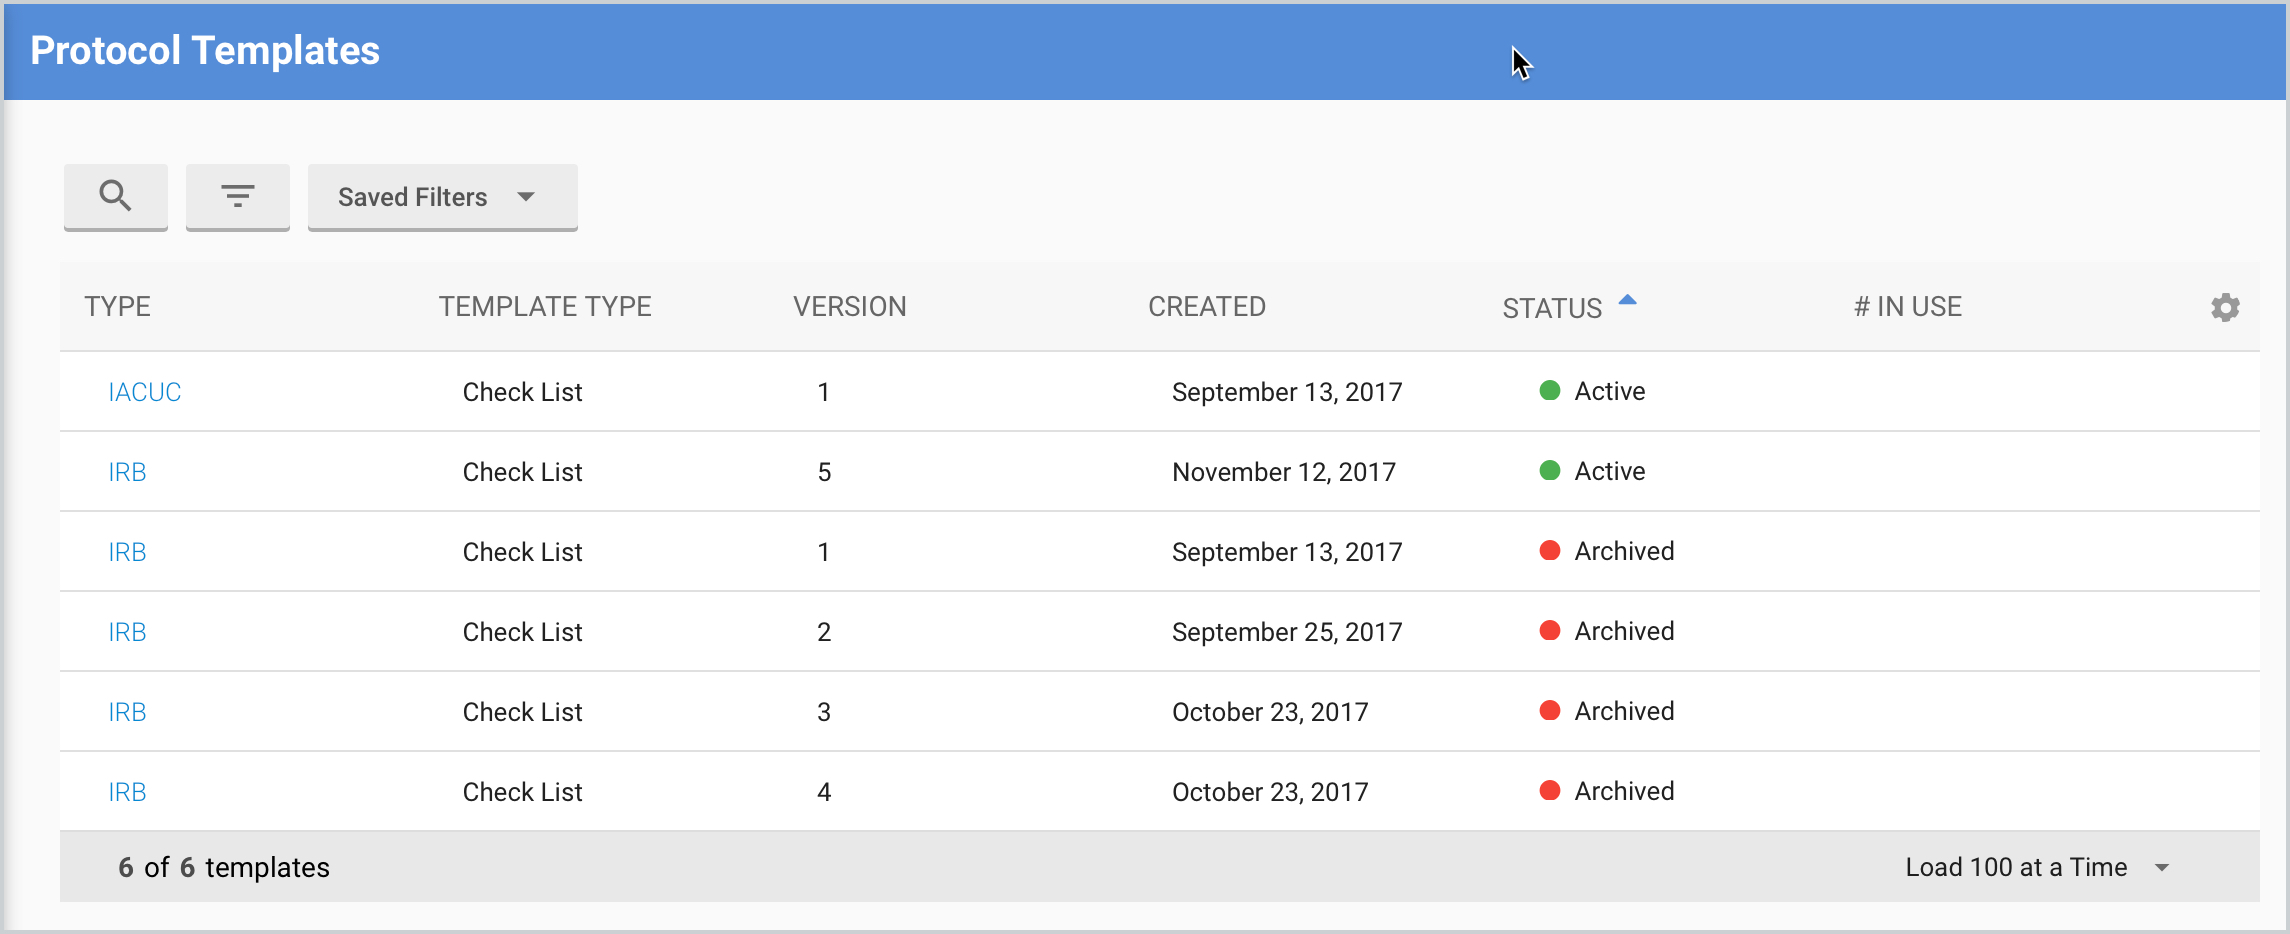Open the filter list icon
Screen dimensions: 2290x934
(237, 196)
